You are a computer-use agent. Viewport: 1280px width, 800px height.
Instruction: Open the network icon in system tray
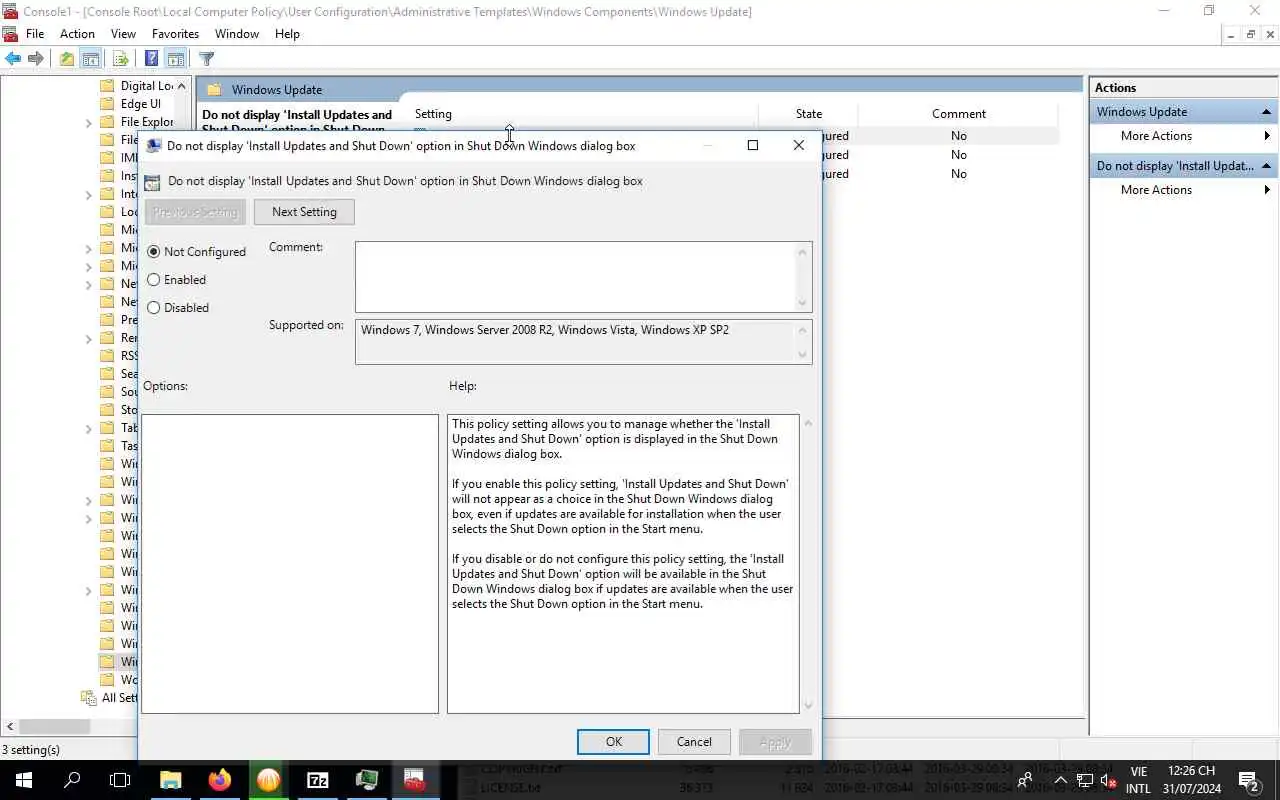coord(1085,780)
